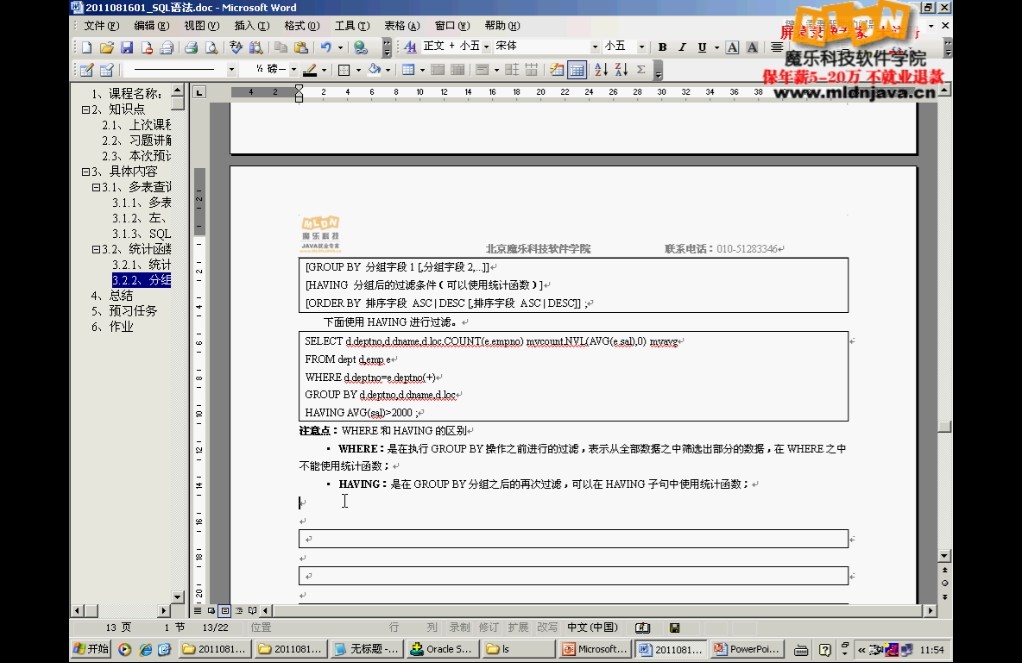Click the Insert Table icon
The height and width of the screenshot is (663, 1022).
408,70
